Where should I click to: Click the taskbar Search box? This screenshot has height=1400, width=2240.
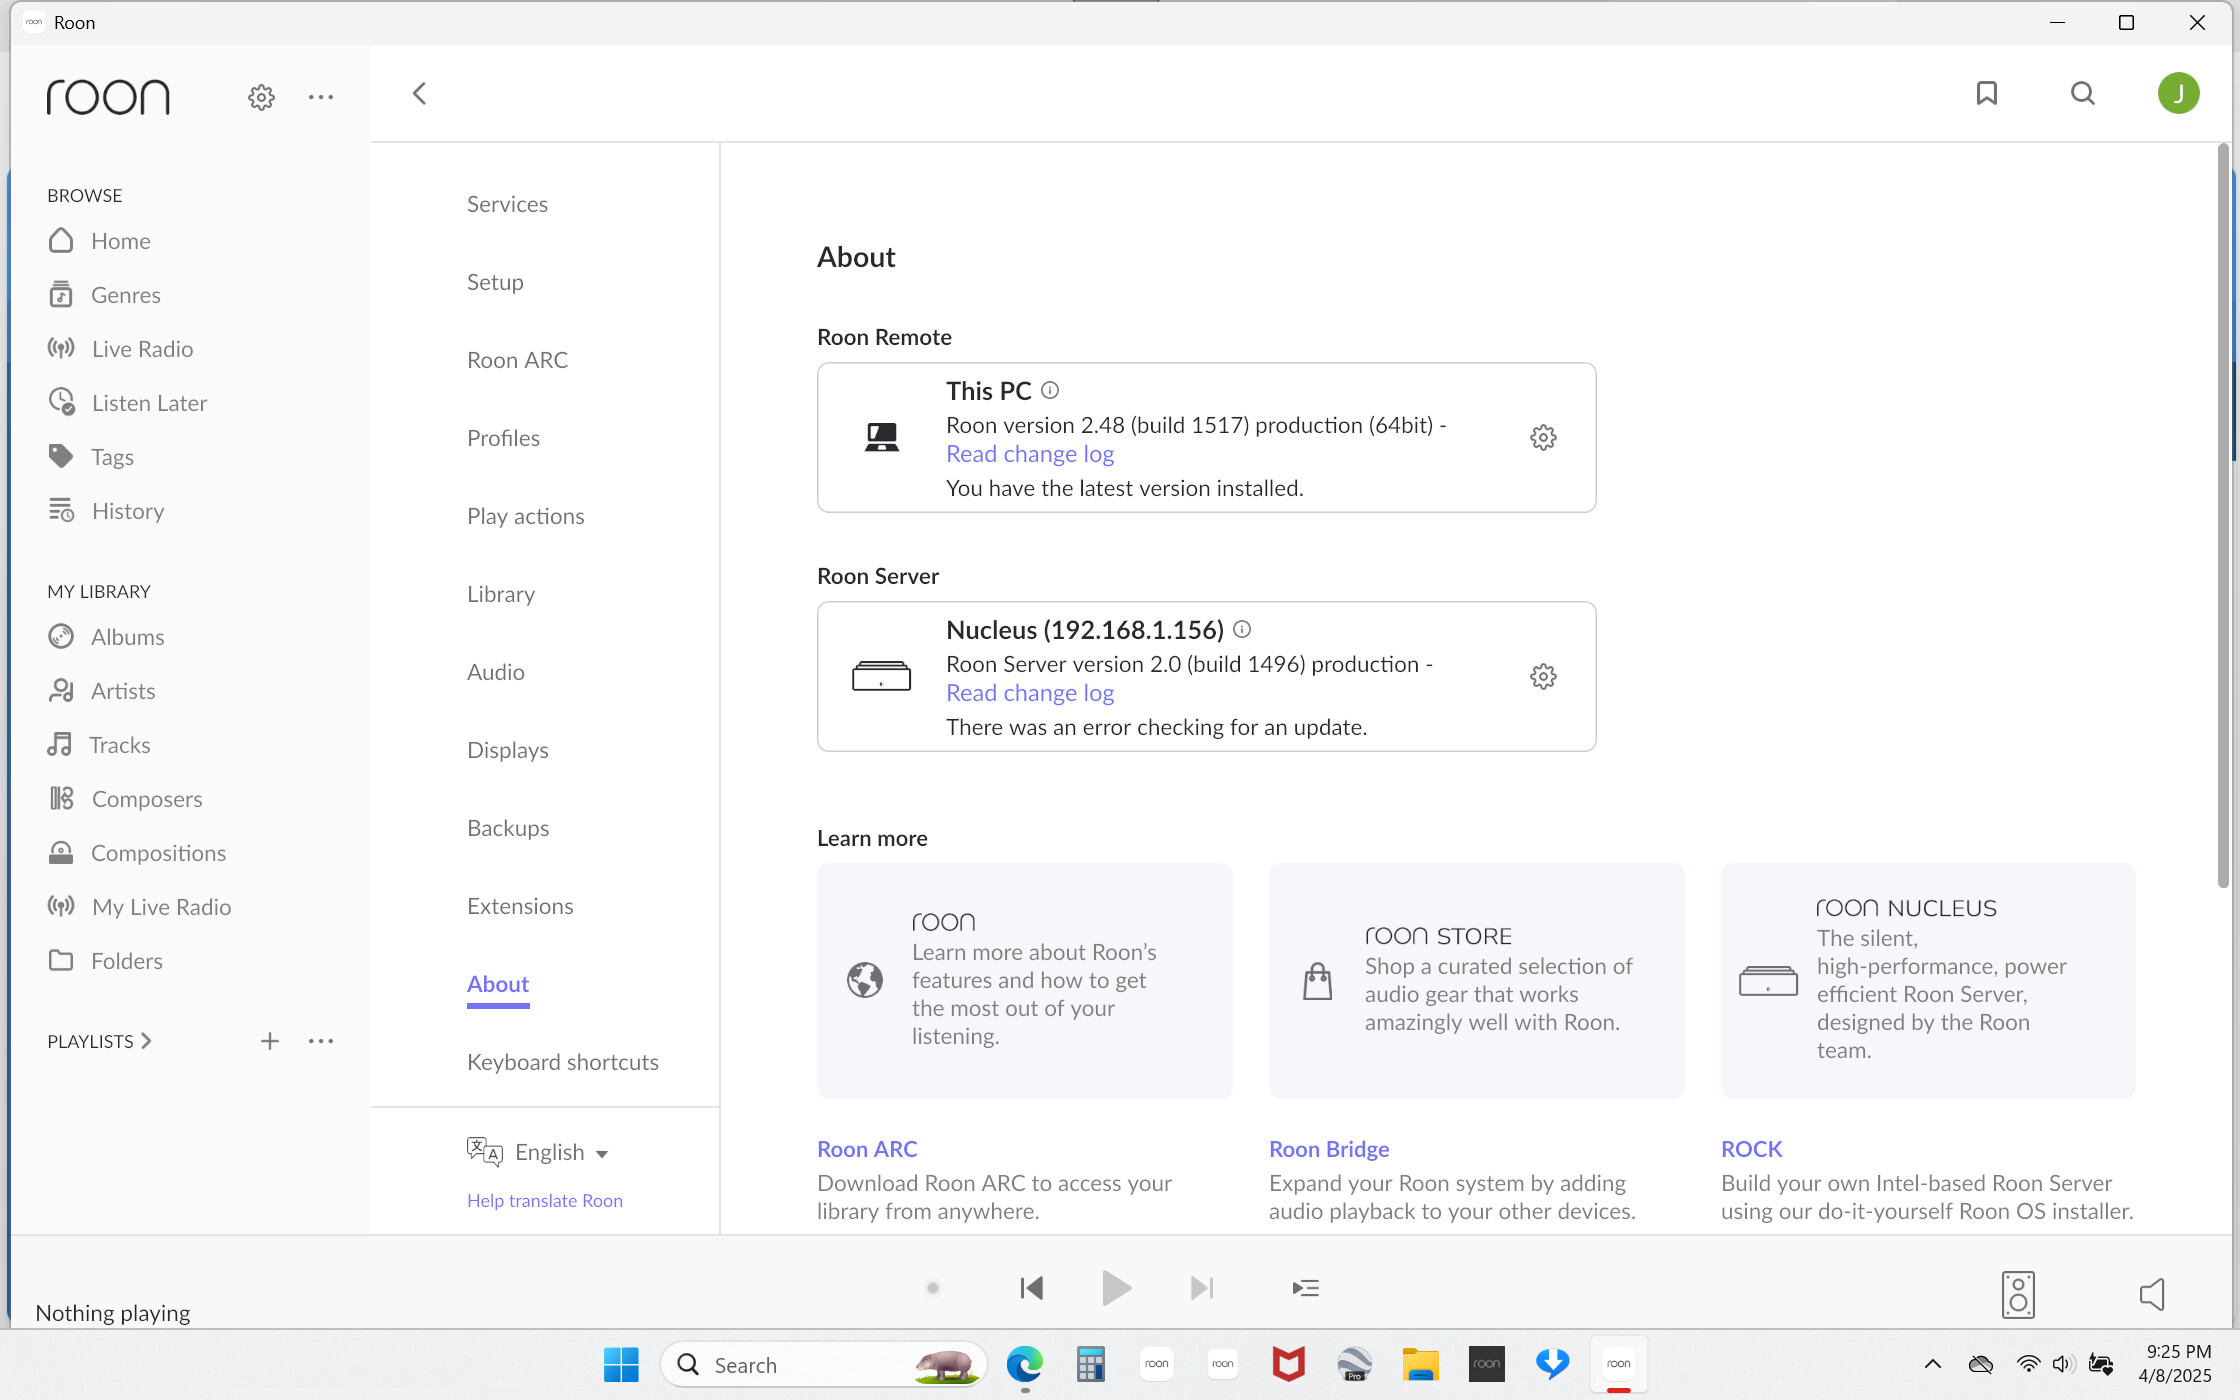click(x=824, y=1365)
